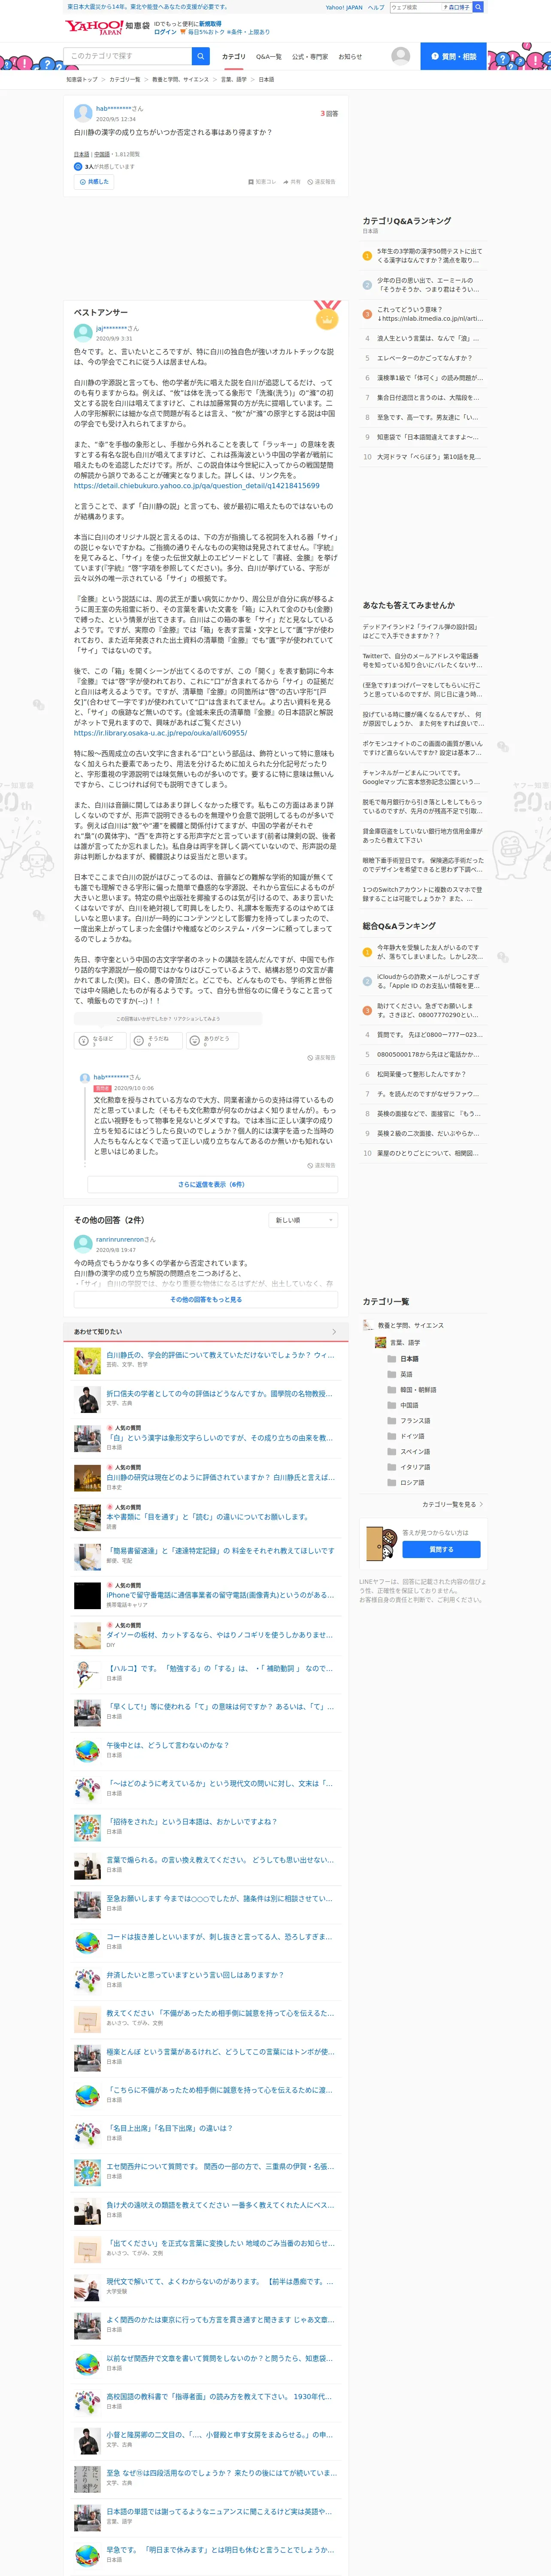551x2576 pixels.
Task: Click the ロシア語 category folder icon
Action: (x=392, y=1482)
